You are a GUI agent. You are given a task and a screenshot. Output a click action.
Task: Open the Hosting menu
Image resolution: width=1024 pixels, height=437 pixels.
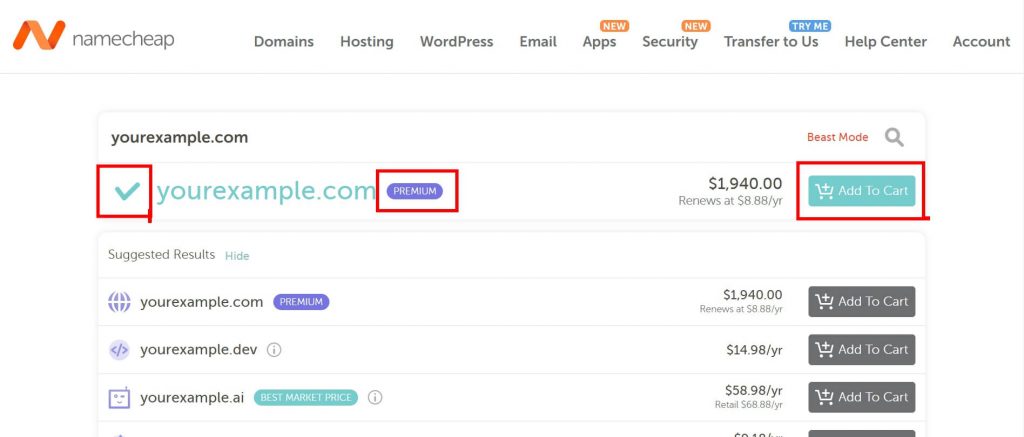(366, 42)
